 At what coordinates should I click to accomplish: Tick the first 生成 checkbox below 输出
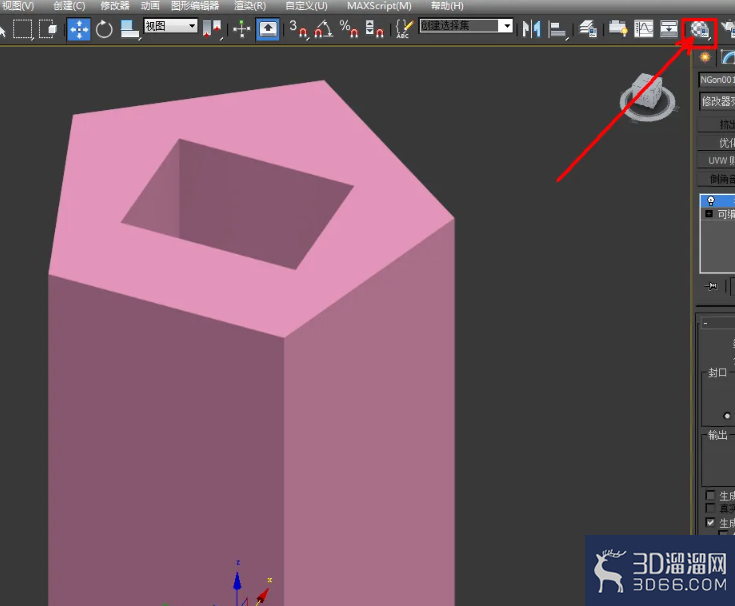[x=710, y=495]
